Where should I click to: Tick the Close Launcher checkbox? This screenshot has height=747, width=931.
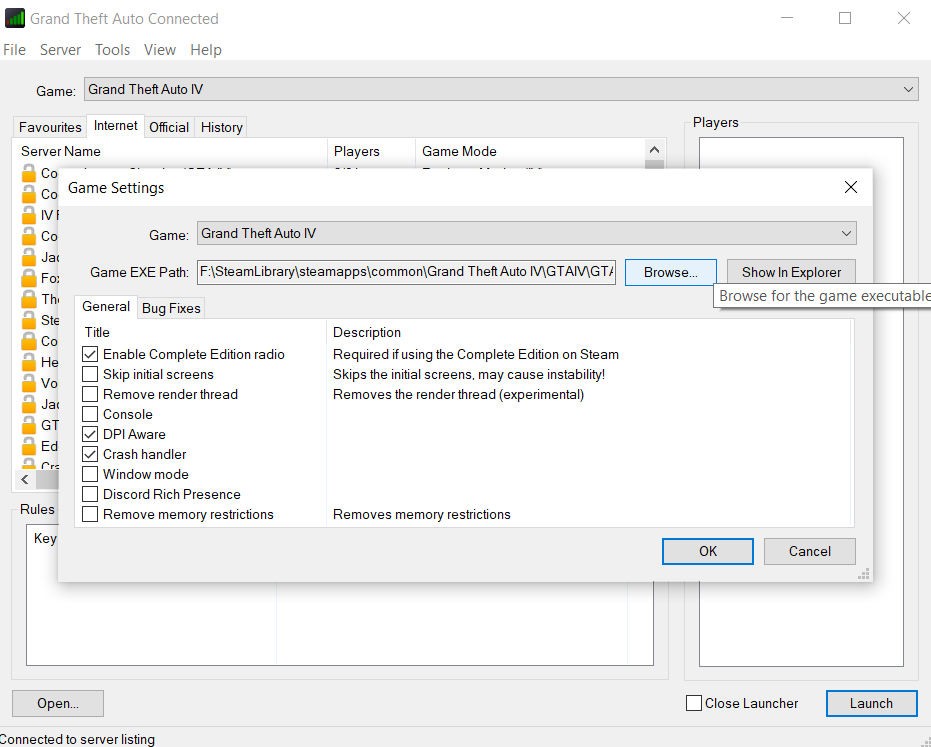694,703
